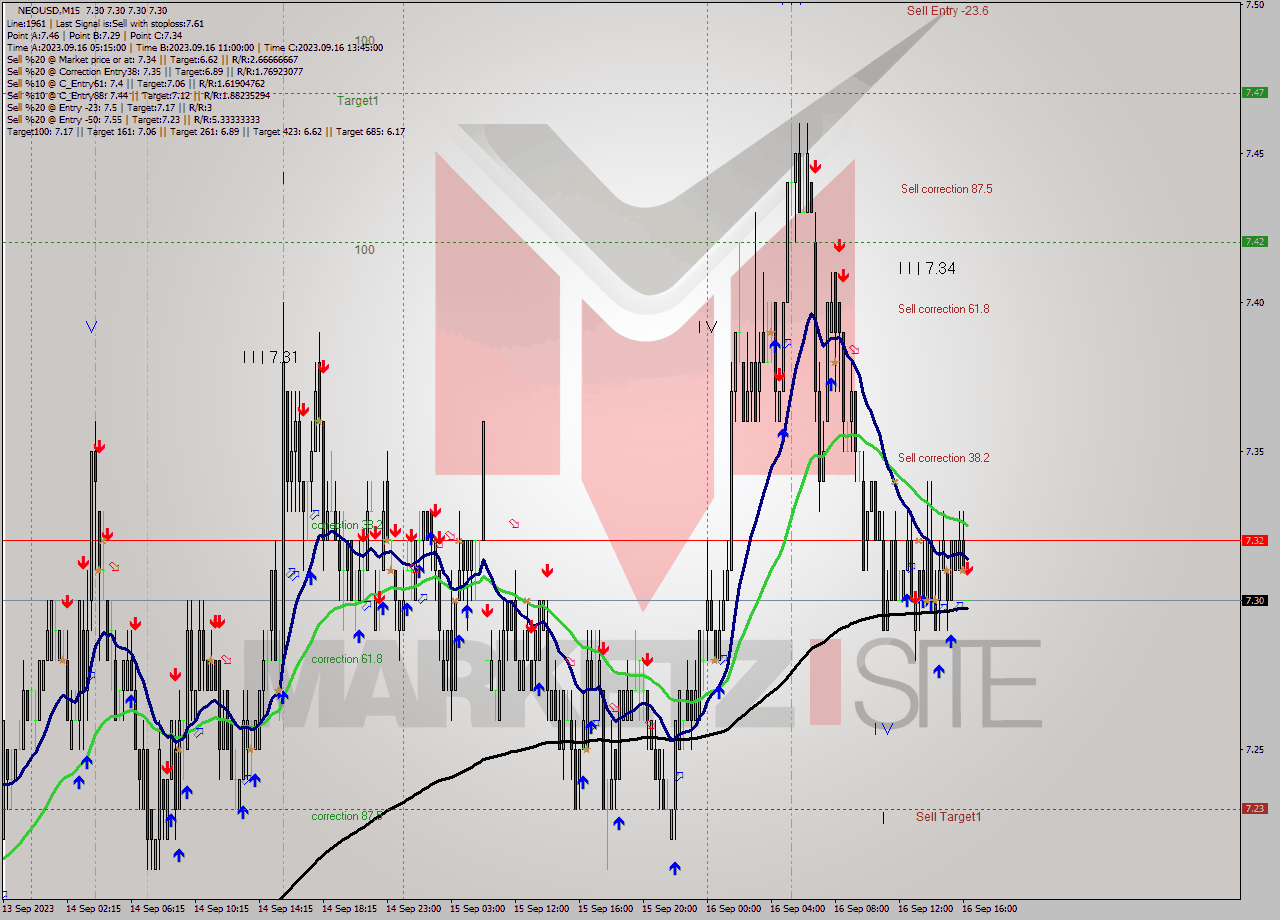This screenshot has width=1280, height=920.
Task: Click the '14 Sep 06:15' time axis label
Action: [158, 909]
